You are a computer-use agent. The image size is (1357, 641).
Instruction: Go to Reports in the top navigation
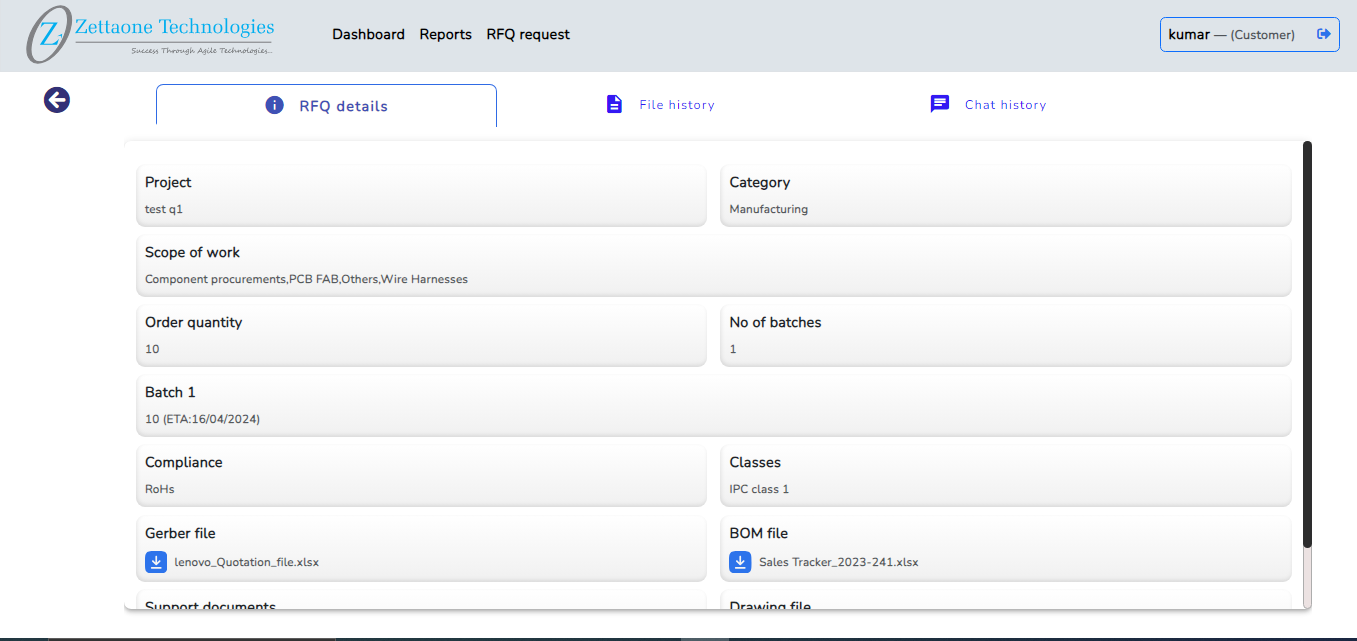pos(445,34)
